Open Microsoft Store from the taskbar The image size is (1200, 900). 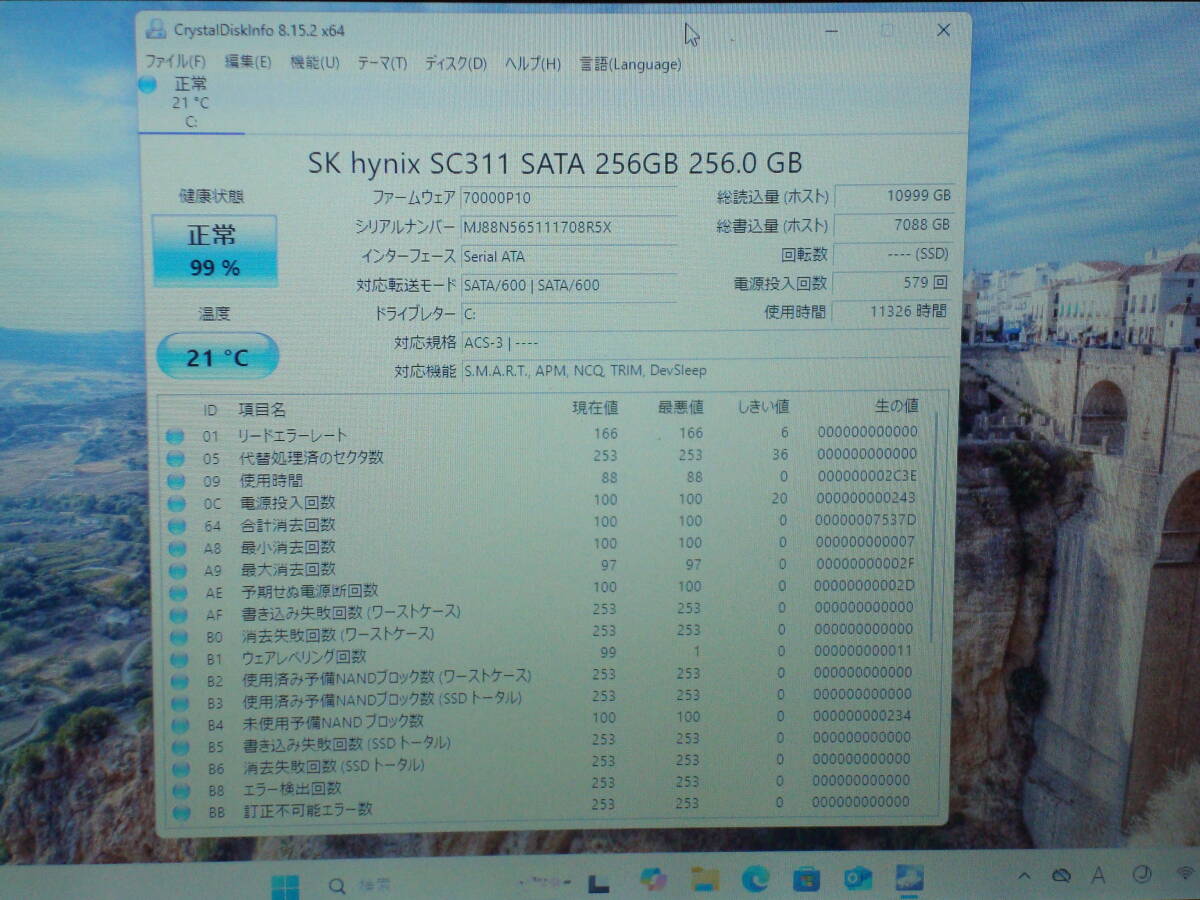tap(806, 880)
